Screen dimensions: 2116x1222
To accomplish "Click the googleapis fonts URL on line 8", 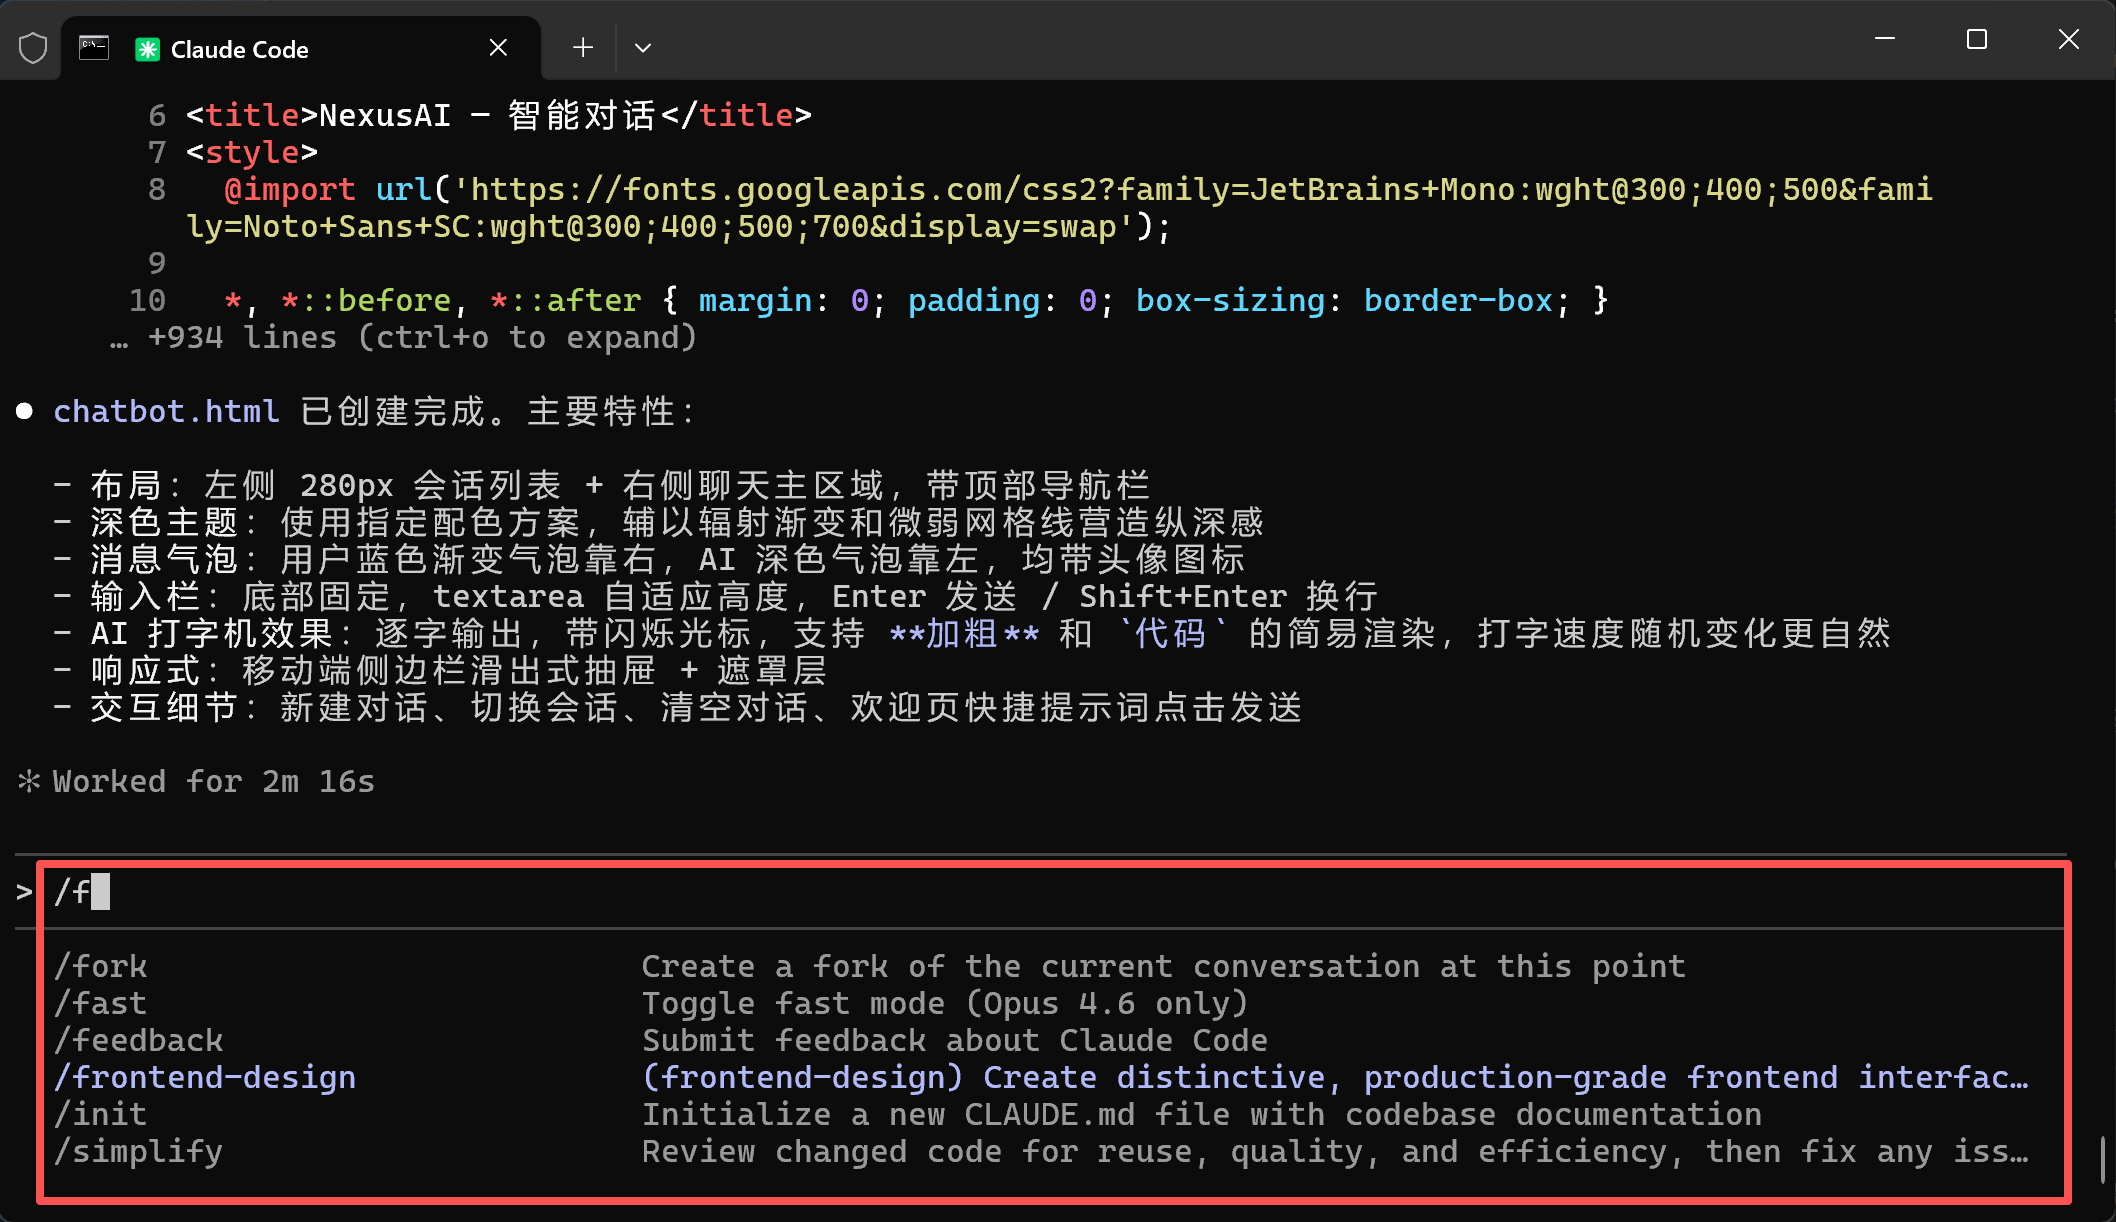I will point(1060,207).
